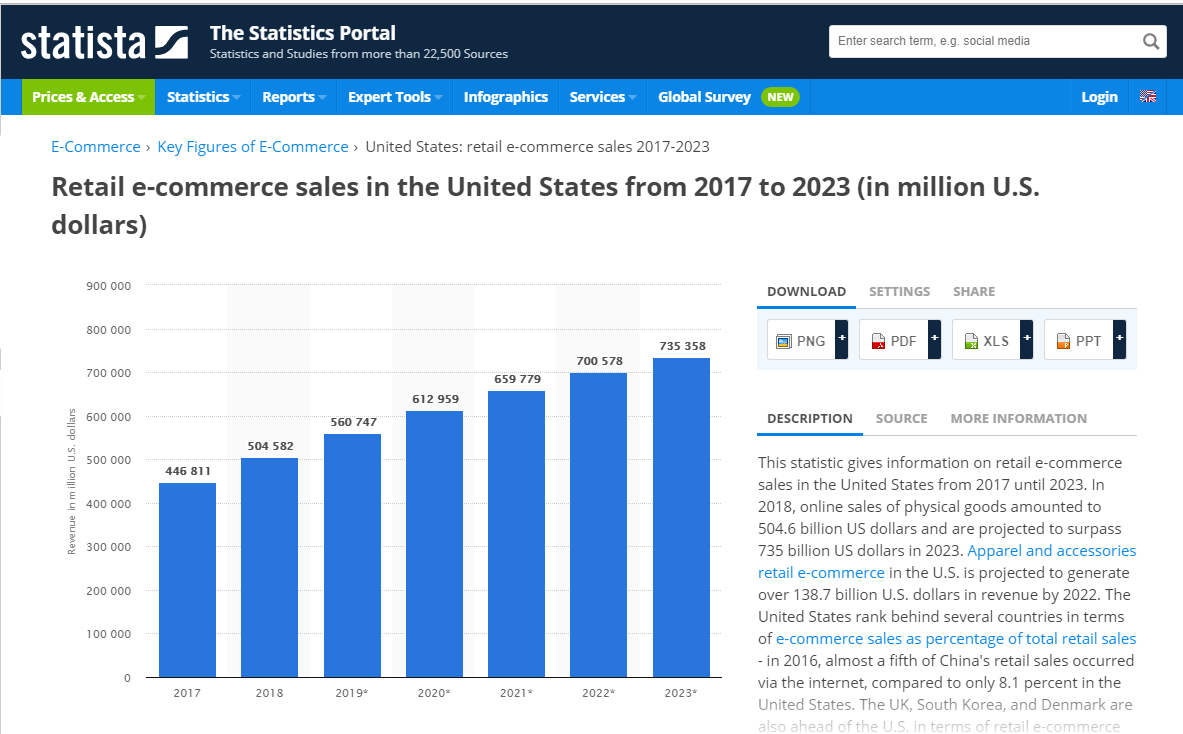Switch to the SOURCE tab
Viewport: 1183px width, 734px height.
click(901, 418)
